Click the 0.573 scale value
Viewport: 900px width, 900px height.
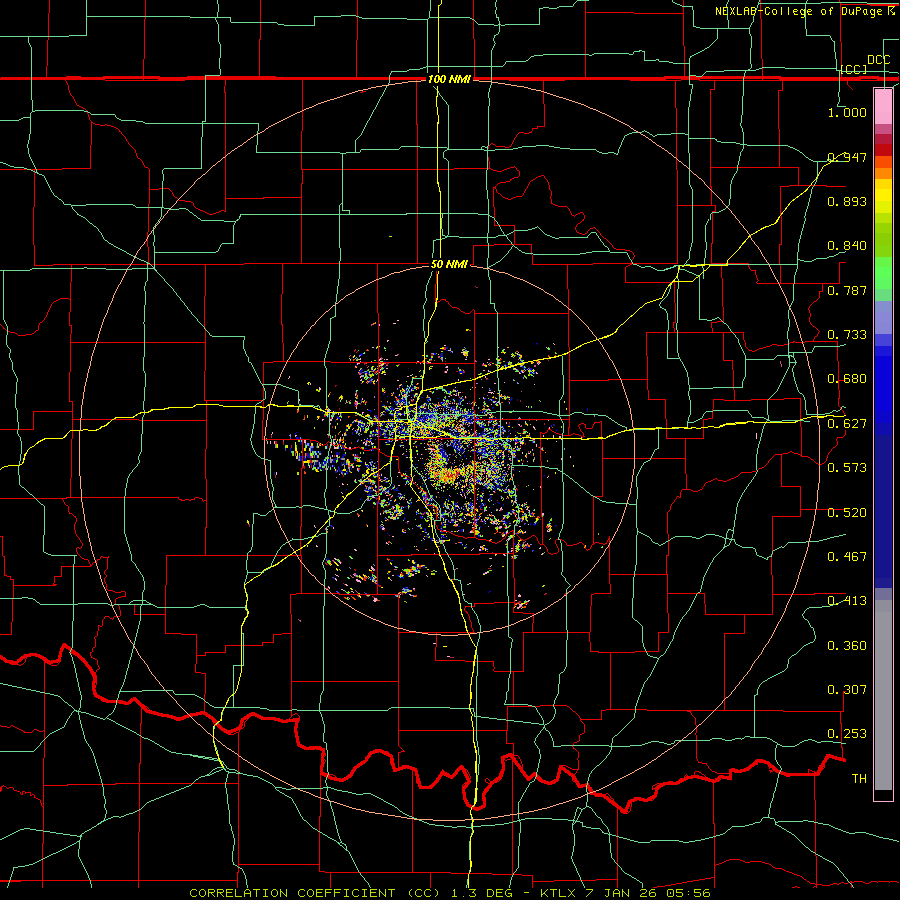tap(847, 468)
